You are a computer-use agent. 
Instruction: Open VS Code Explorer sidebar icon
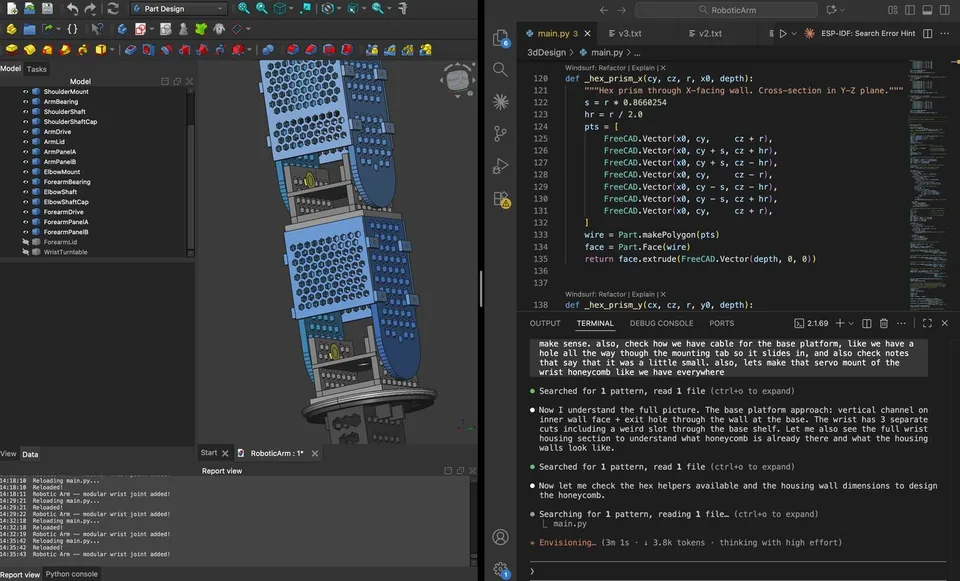click(500, 38)
